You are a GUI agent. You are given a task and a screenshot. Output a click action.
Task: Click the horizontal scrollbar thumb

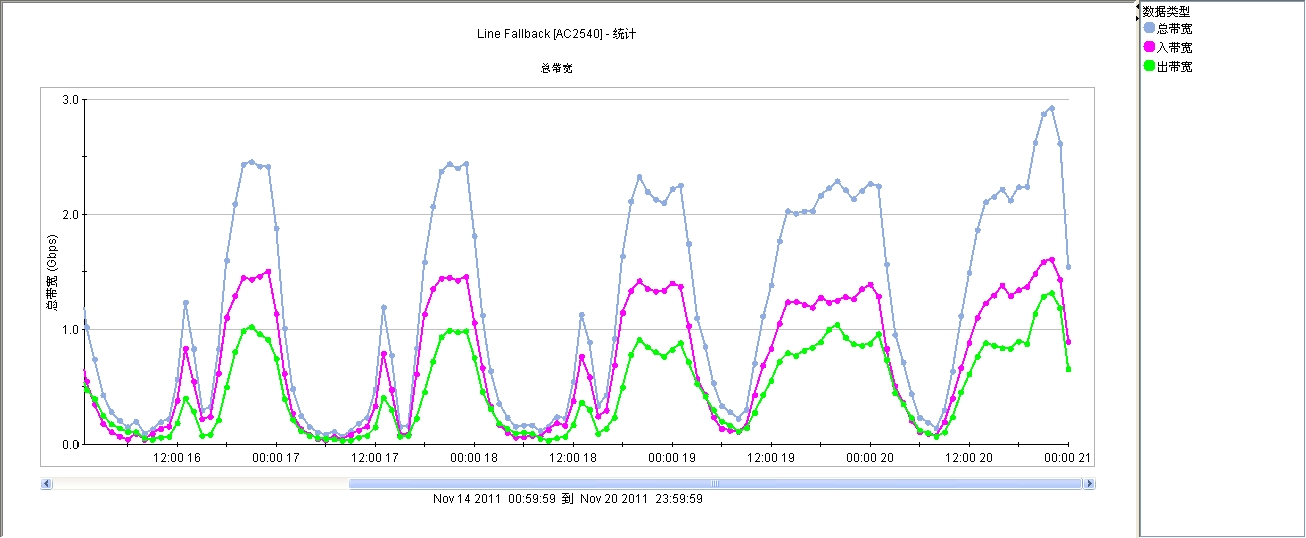pyautogui.click(x=715, y=484)
